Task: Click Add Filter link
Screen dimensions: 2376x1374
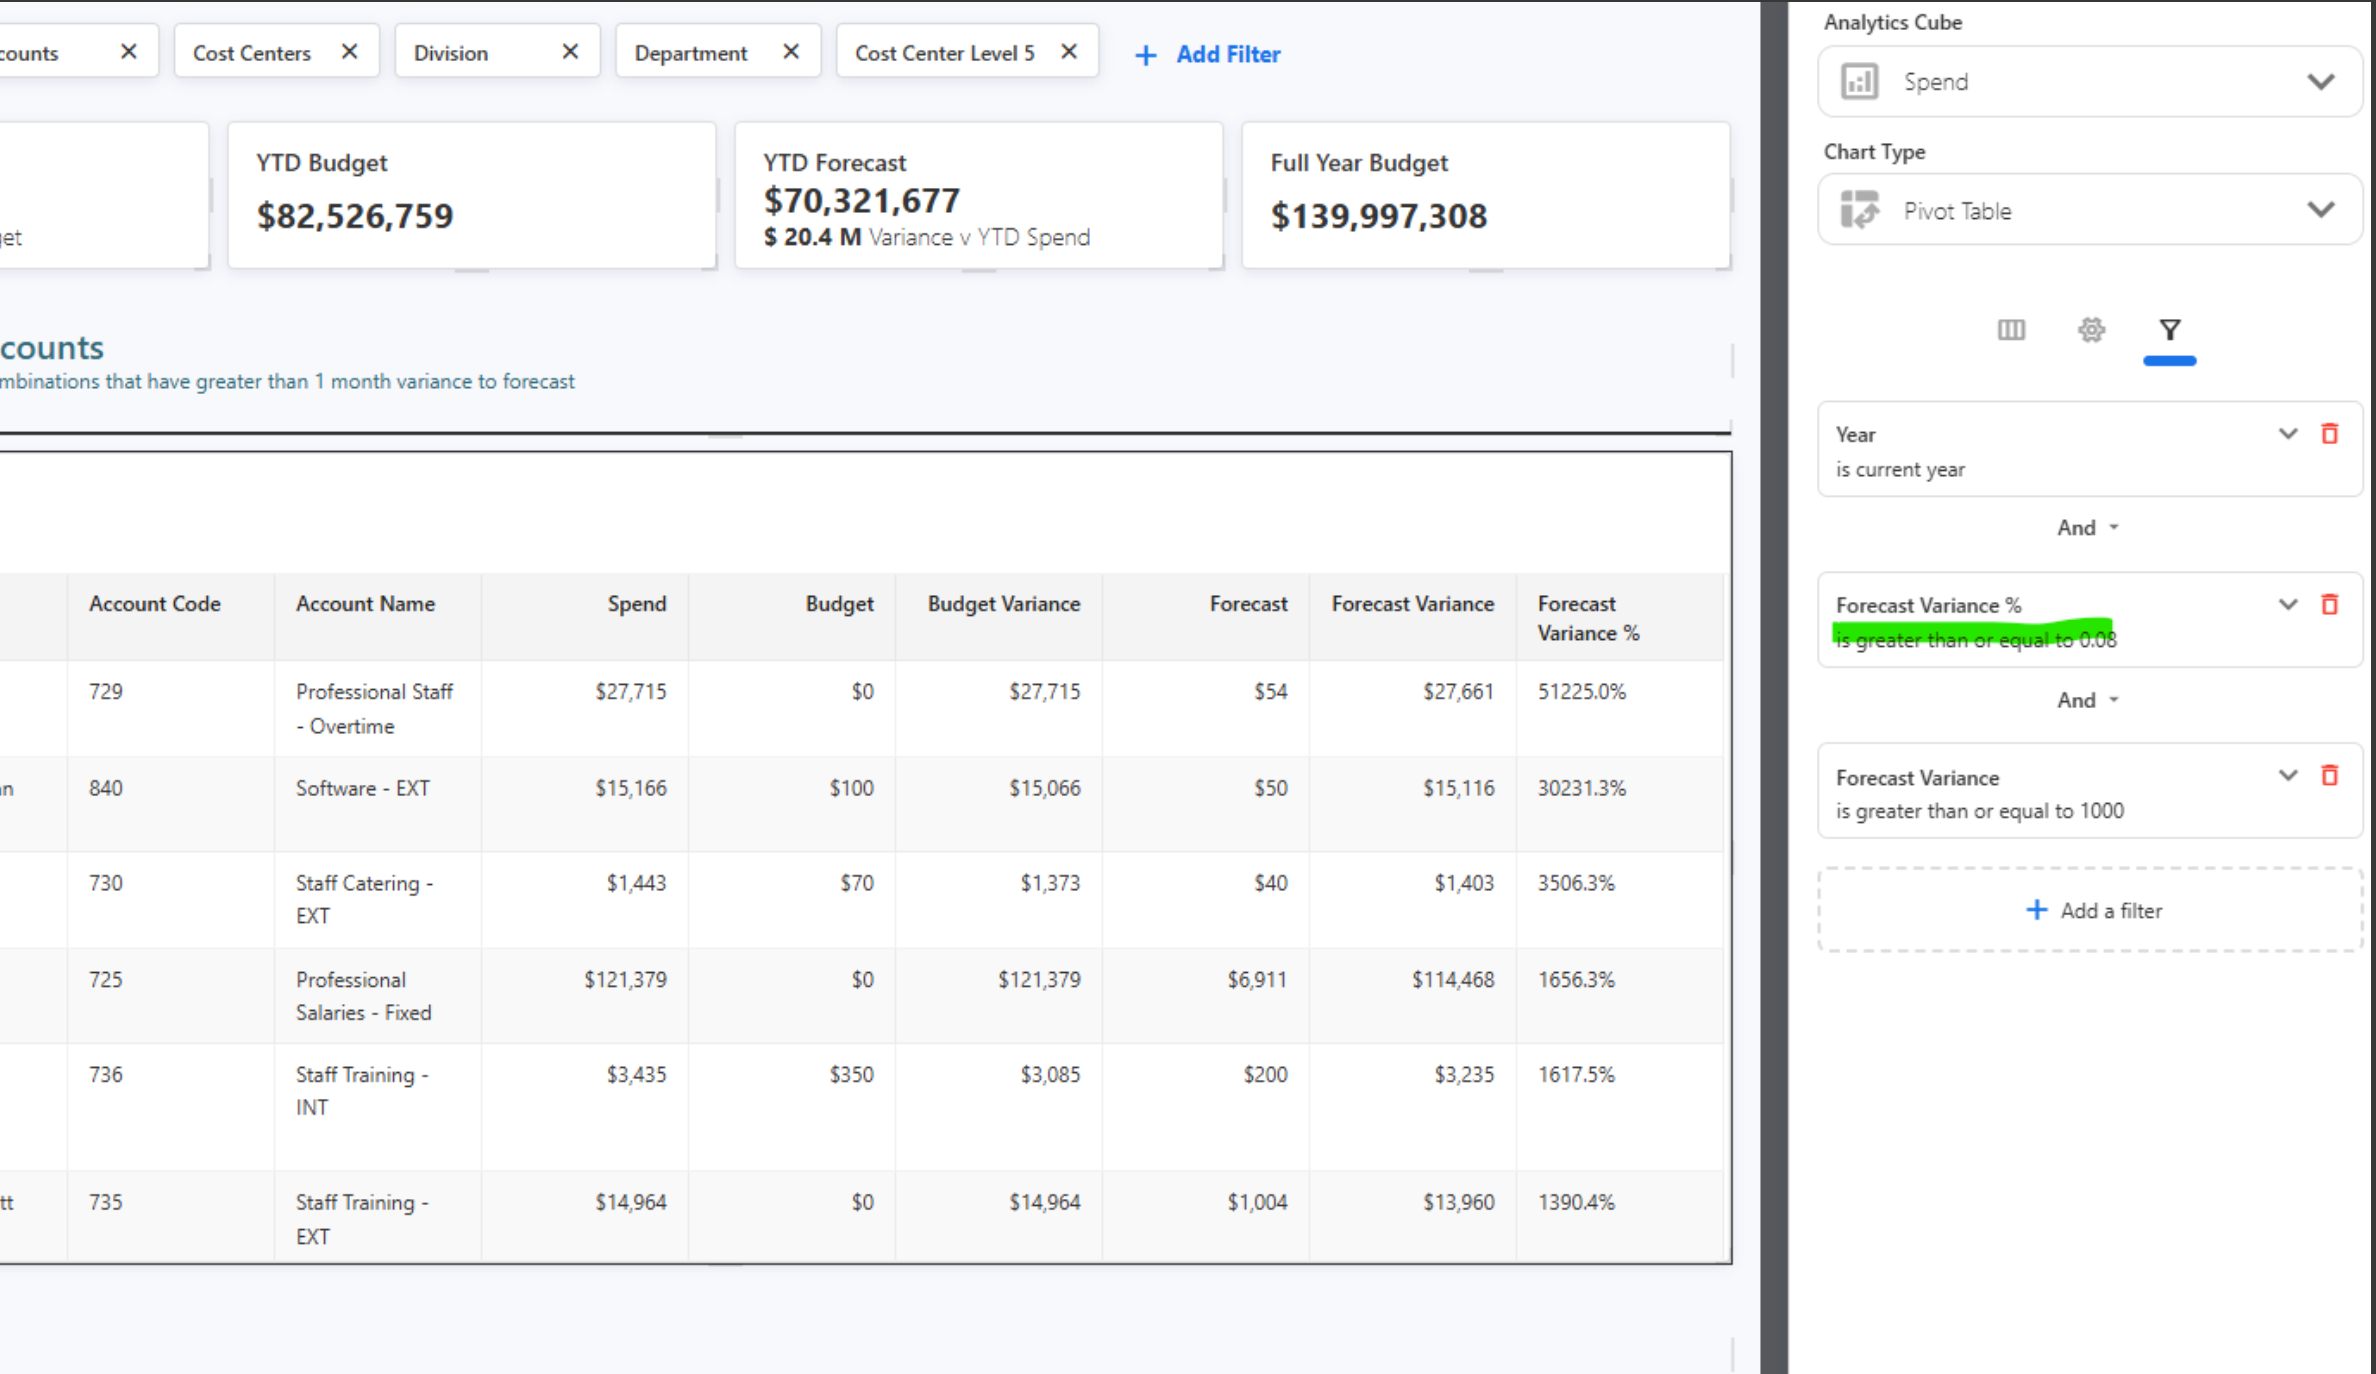Action: tap(1209, 54)
